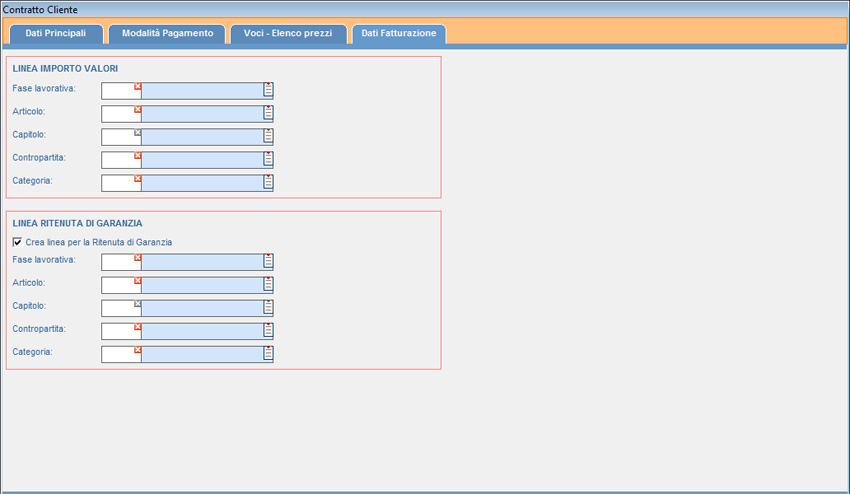The image size is (850, 494).
Task: Clear Contropartita in Linea Importo Valori
Action: [138, 156]
